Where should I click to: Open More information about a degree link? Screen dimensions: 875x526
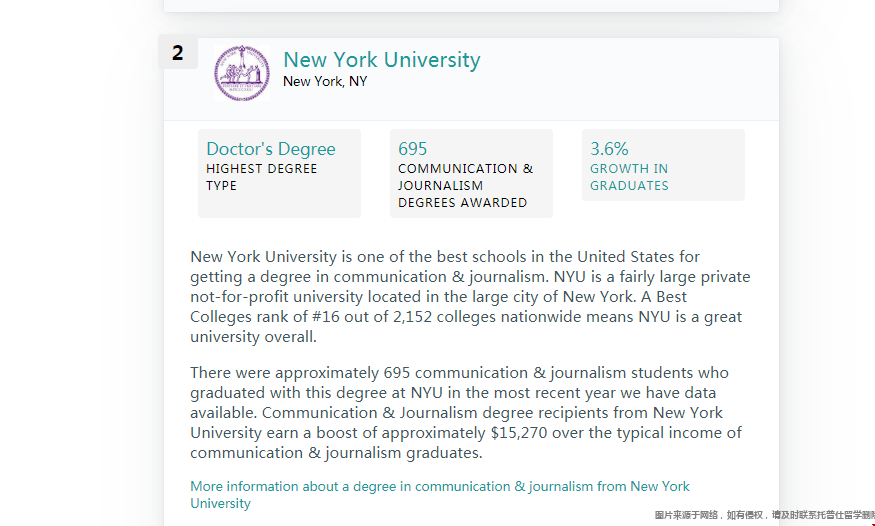coord(440,495)
